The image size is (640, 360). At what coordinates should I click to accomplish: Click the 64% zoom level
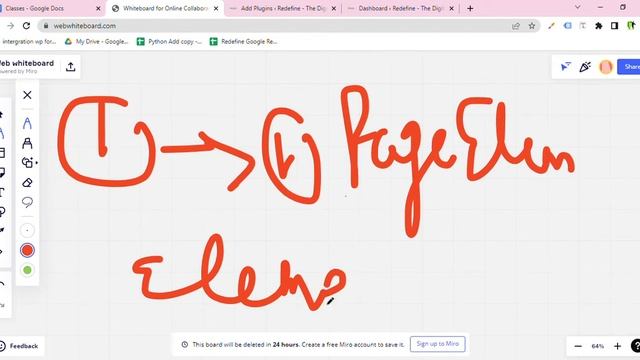coord(598,346)
